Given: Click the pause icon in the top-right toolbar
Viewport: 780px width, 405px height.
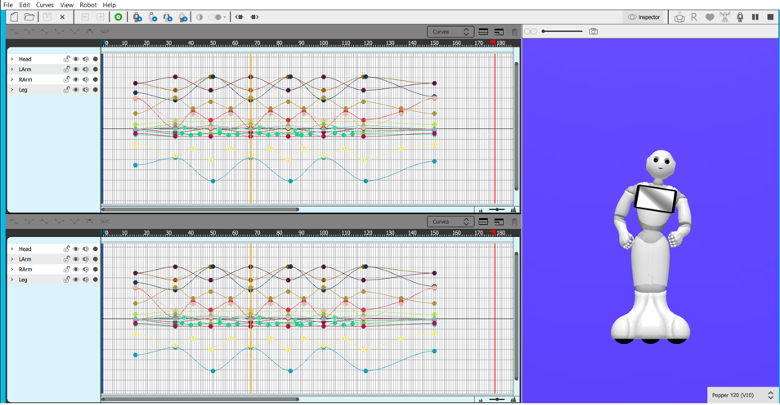Looking at the screenshot, I should [755, 17].
